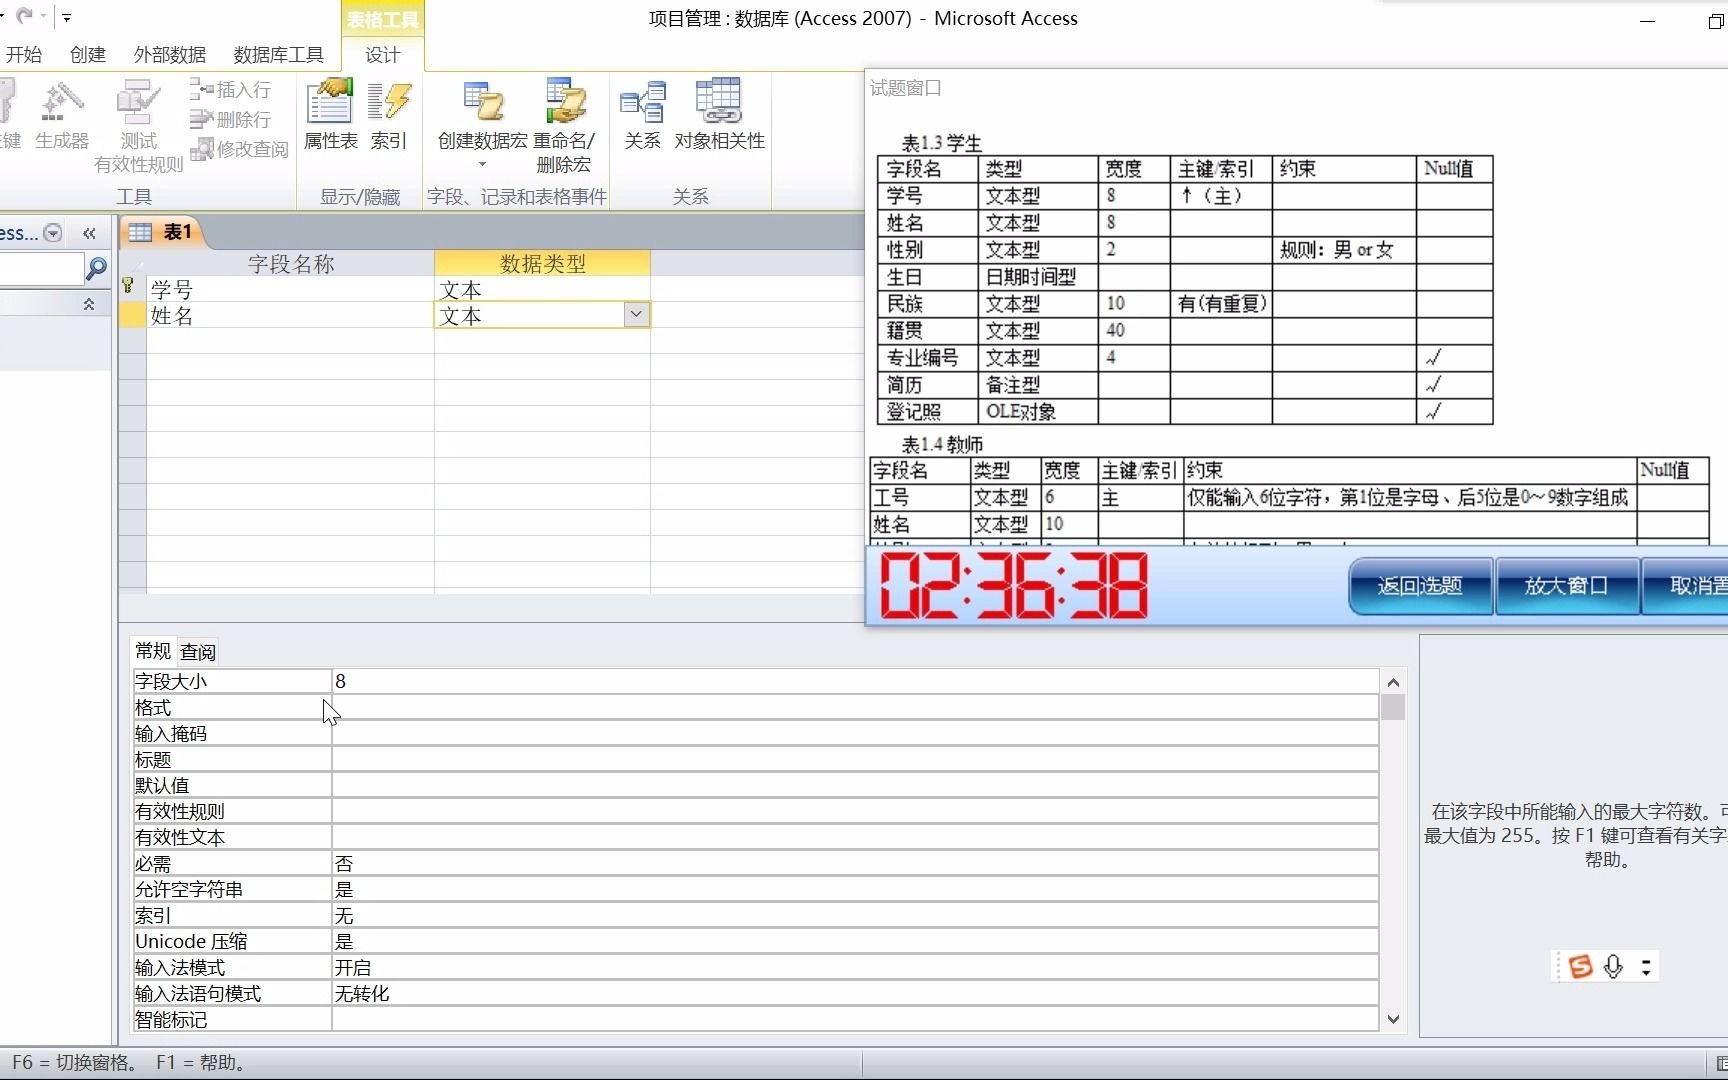Click the Redo arrow in Quick Access Toolbar
1728x1080 pixels.
tap(25, 16)
